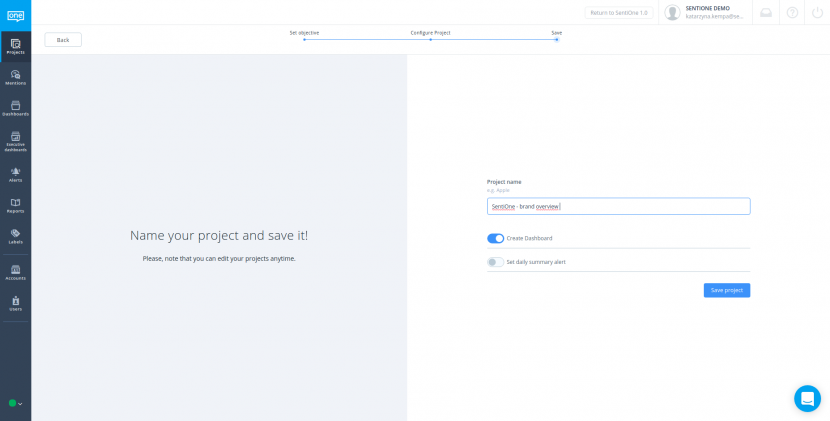Open Projects in the sidebar
The width and height of the screenshot is (830, 421).
tap(15, 46)
